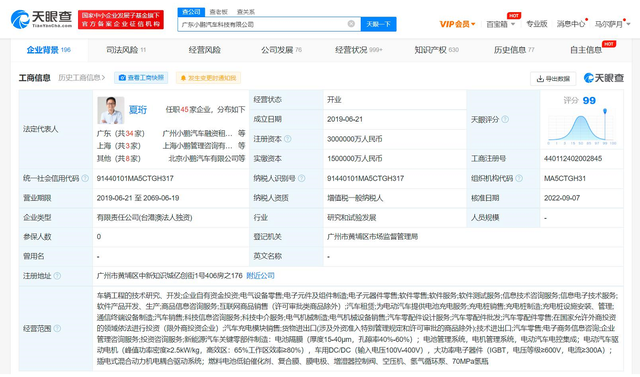Click the help icon beside 注册资本

tap(288, 139)
